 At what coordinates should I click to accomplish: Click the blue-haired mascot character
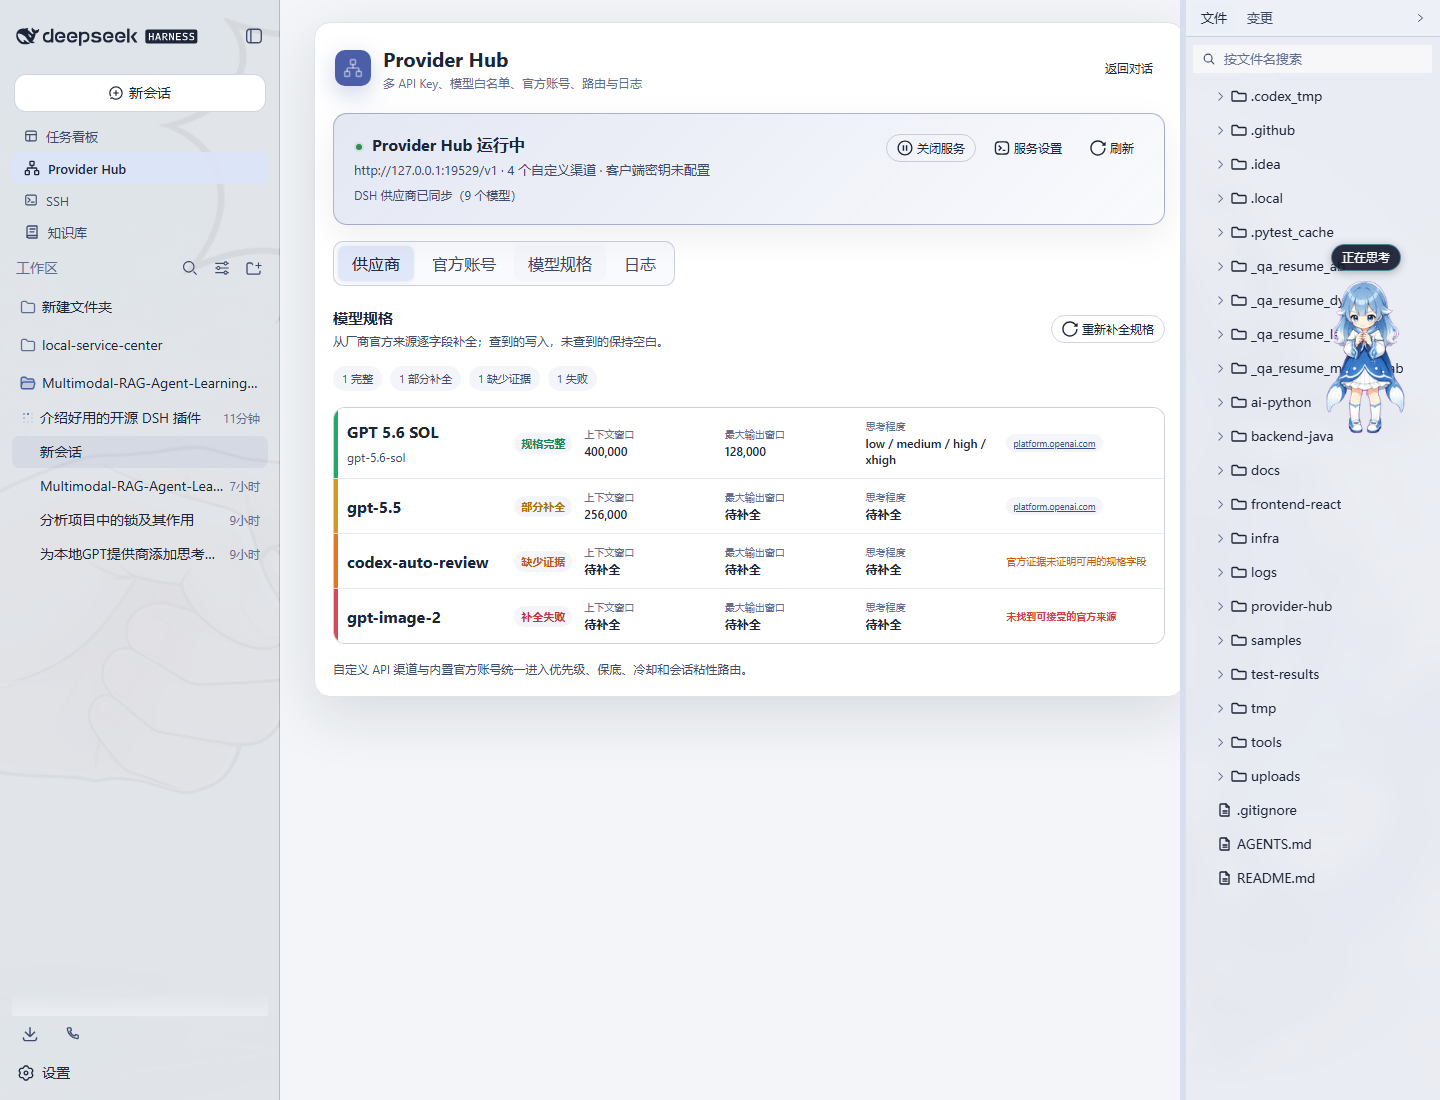click(1365, 358)
